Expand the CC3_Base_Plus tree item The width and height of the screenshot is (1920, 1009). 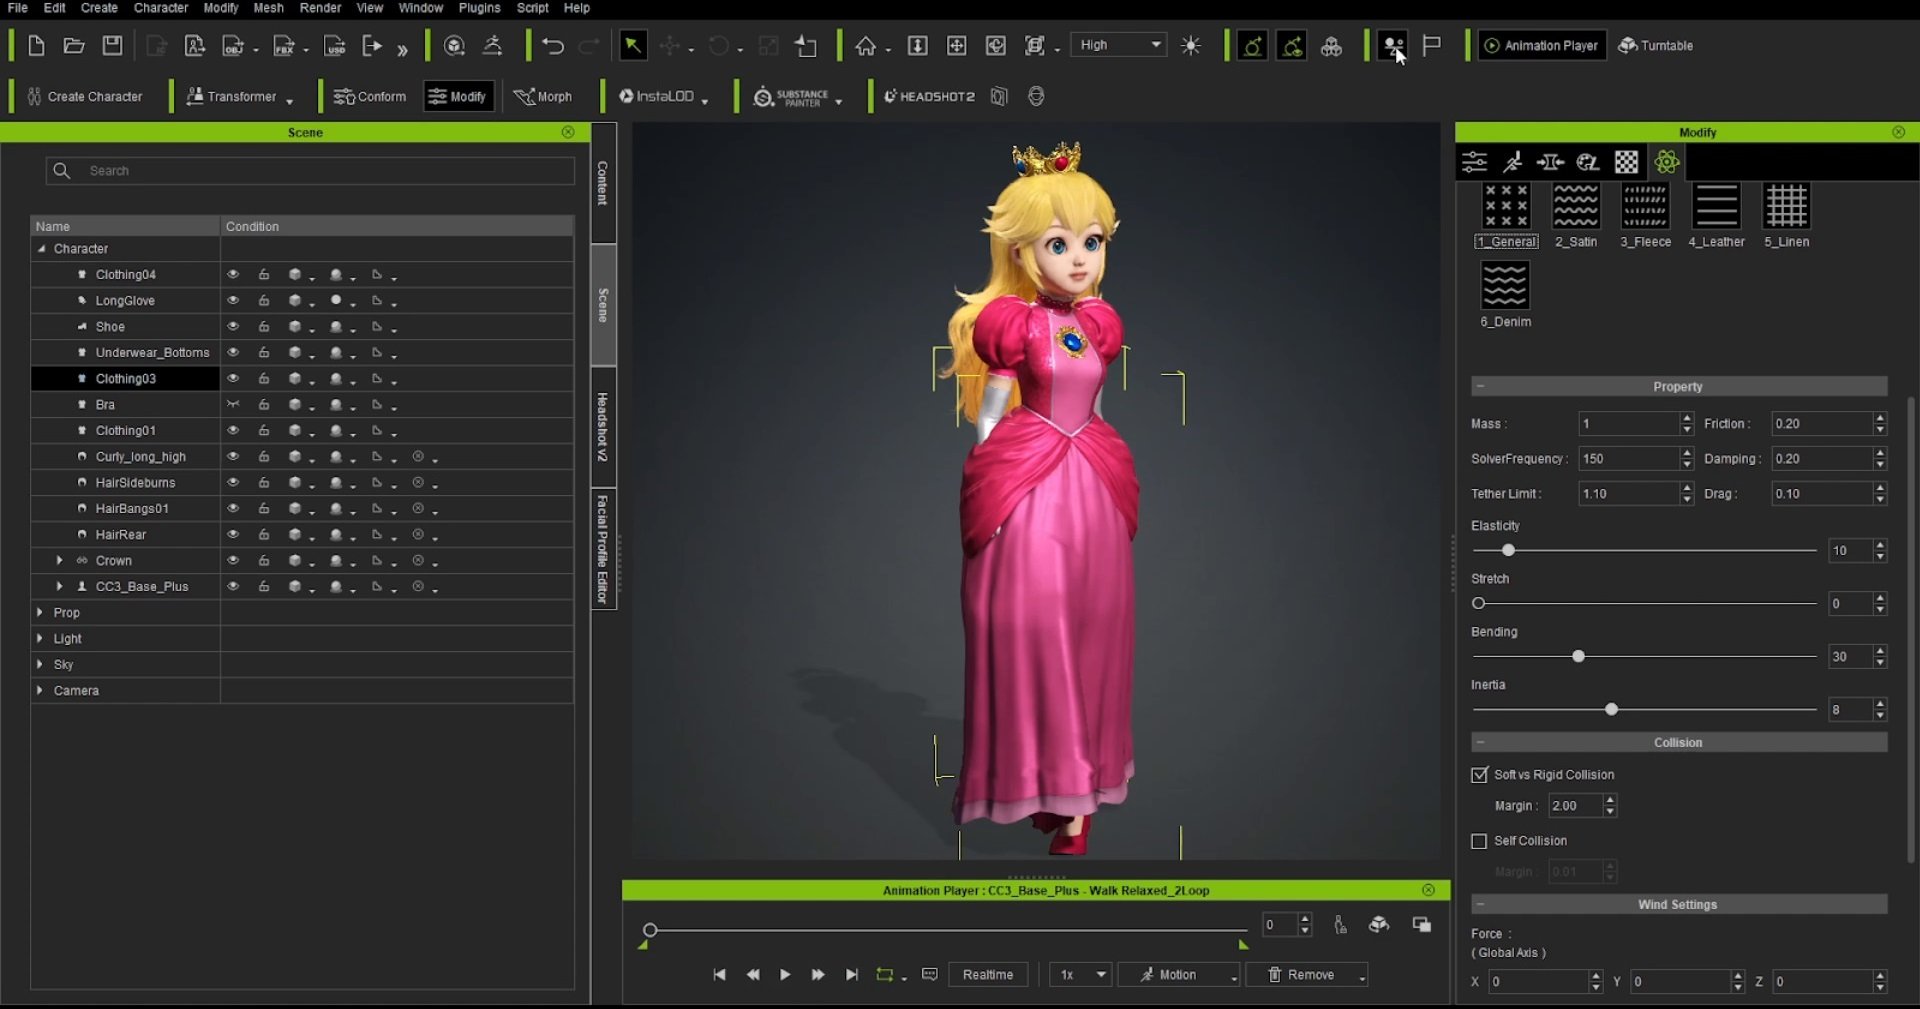[x=59, y=587]
